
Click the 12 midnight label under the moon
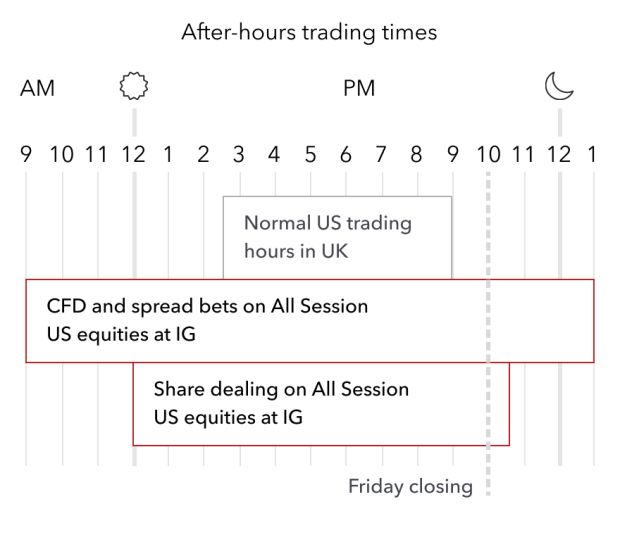pyautogui.click(x=558, y=154)
